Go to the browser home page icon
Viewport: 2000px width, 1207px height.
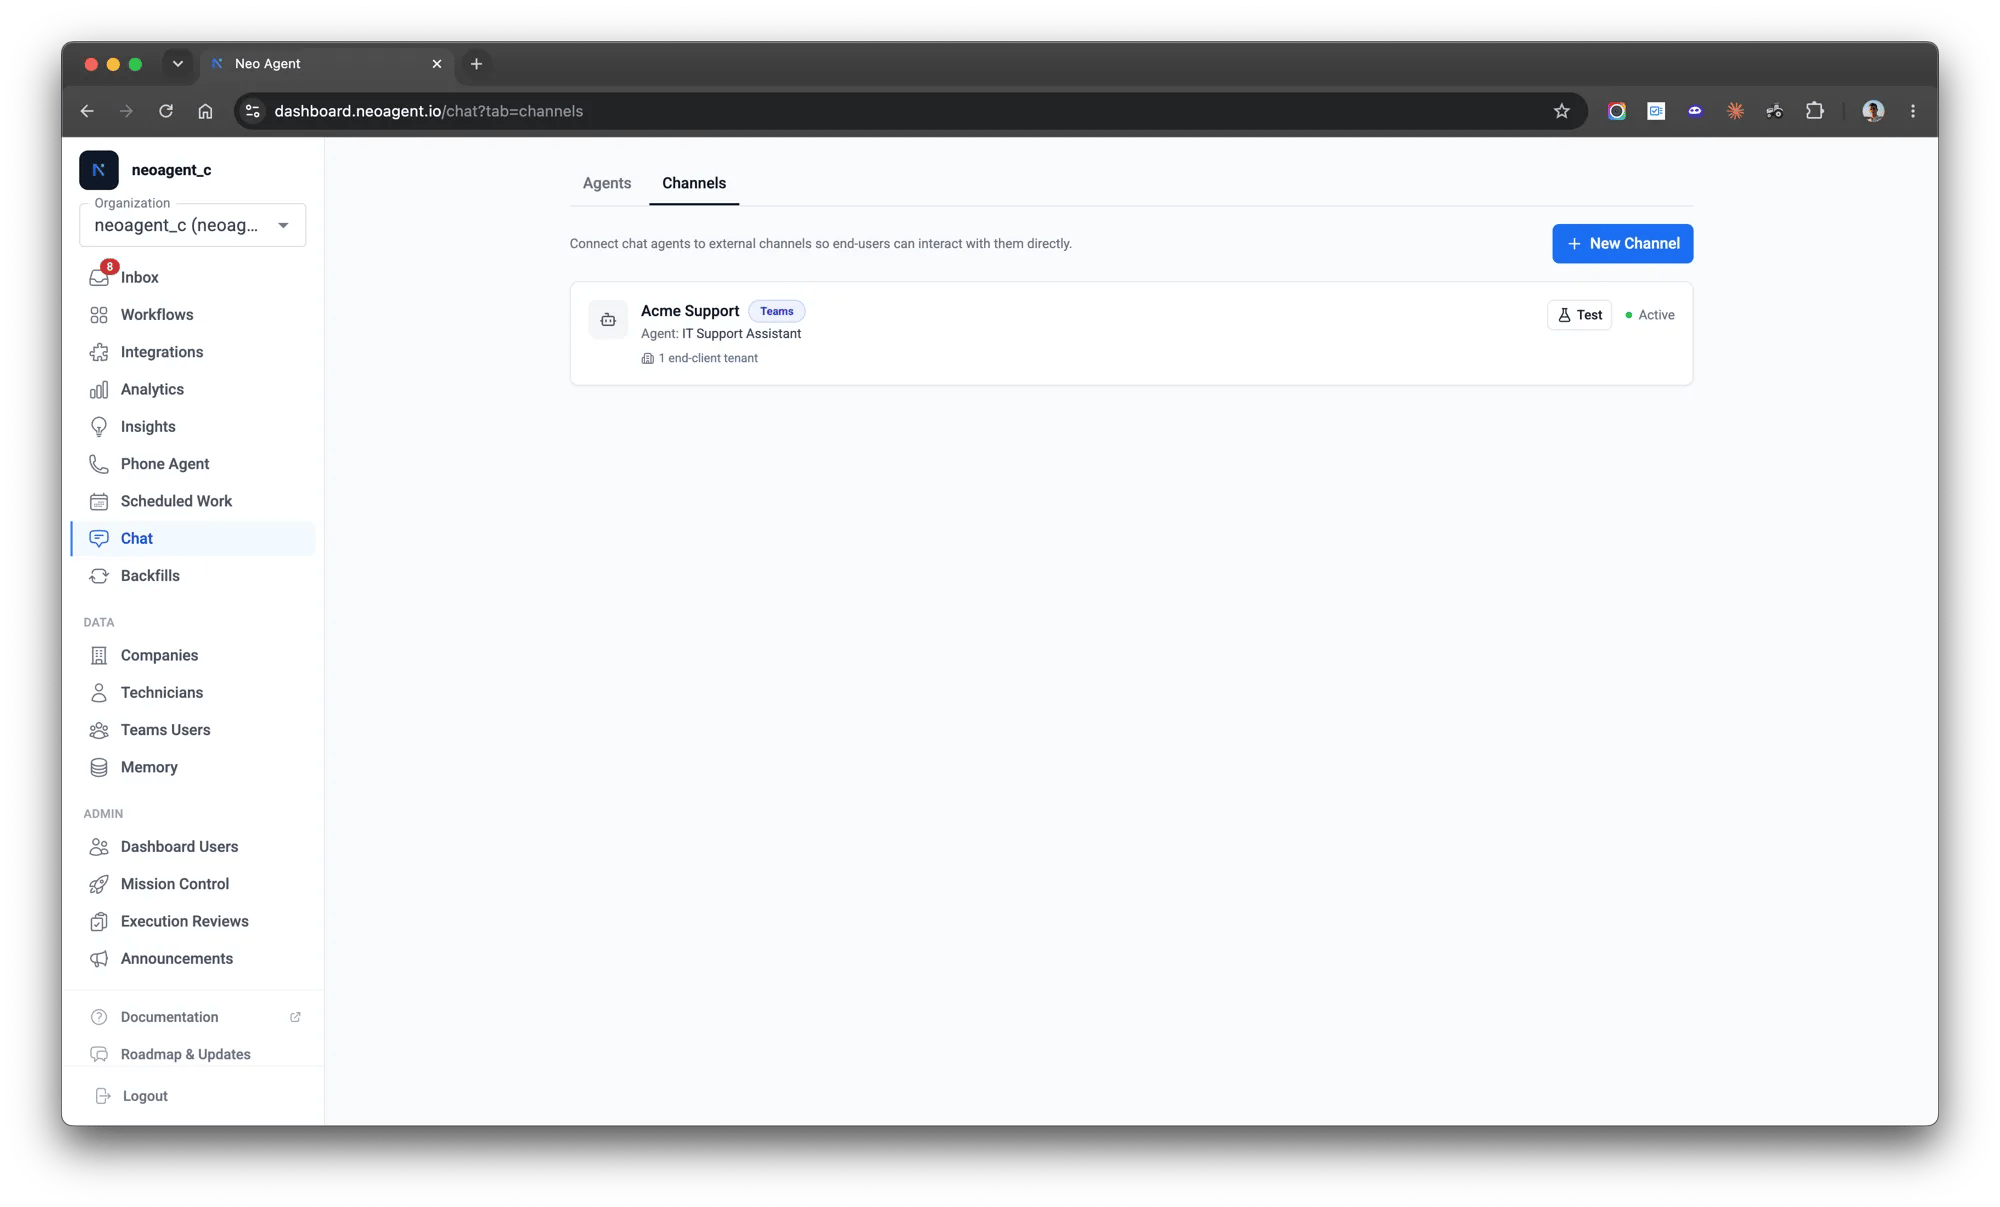[205, 111]
